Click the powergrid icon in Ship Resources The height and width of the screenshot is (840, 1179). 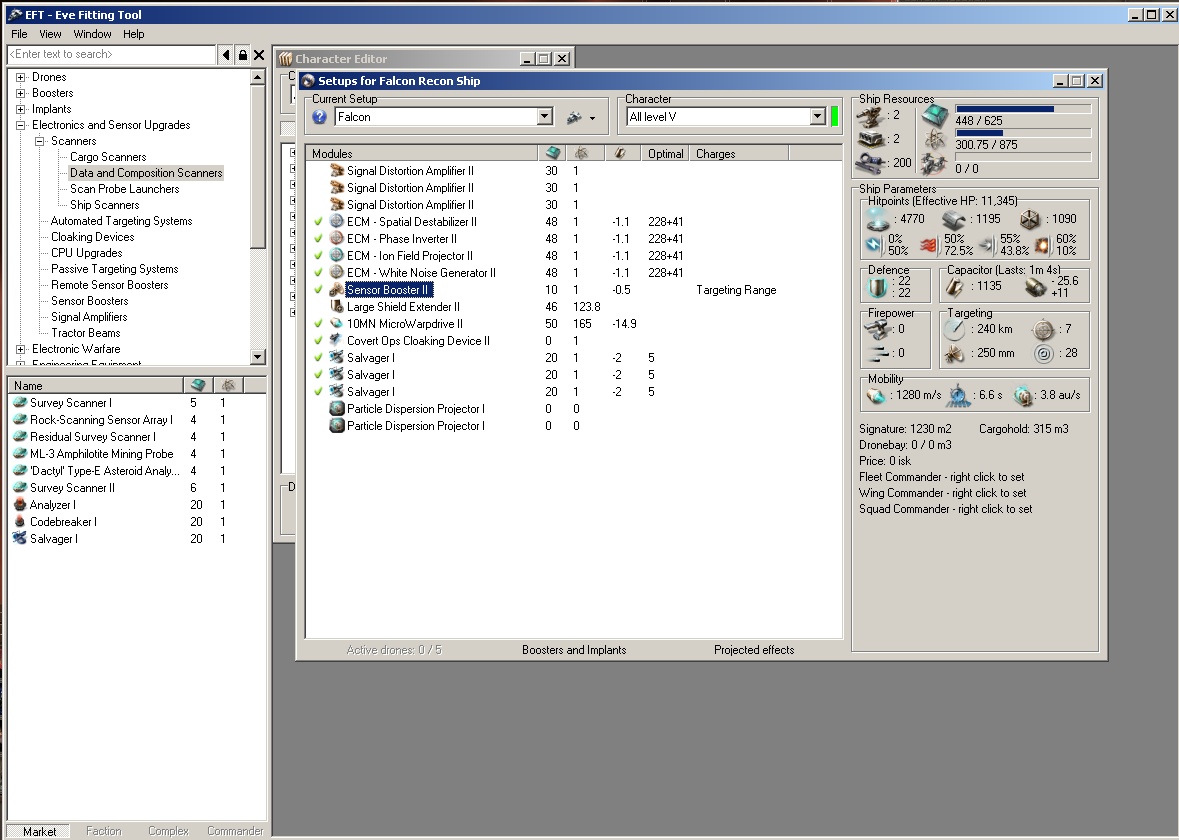pyautogui.click(x=935, y=140)
